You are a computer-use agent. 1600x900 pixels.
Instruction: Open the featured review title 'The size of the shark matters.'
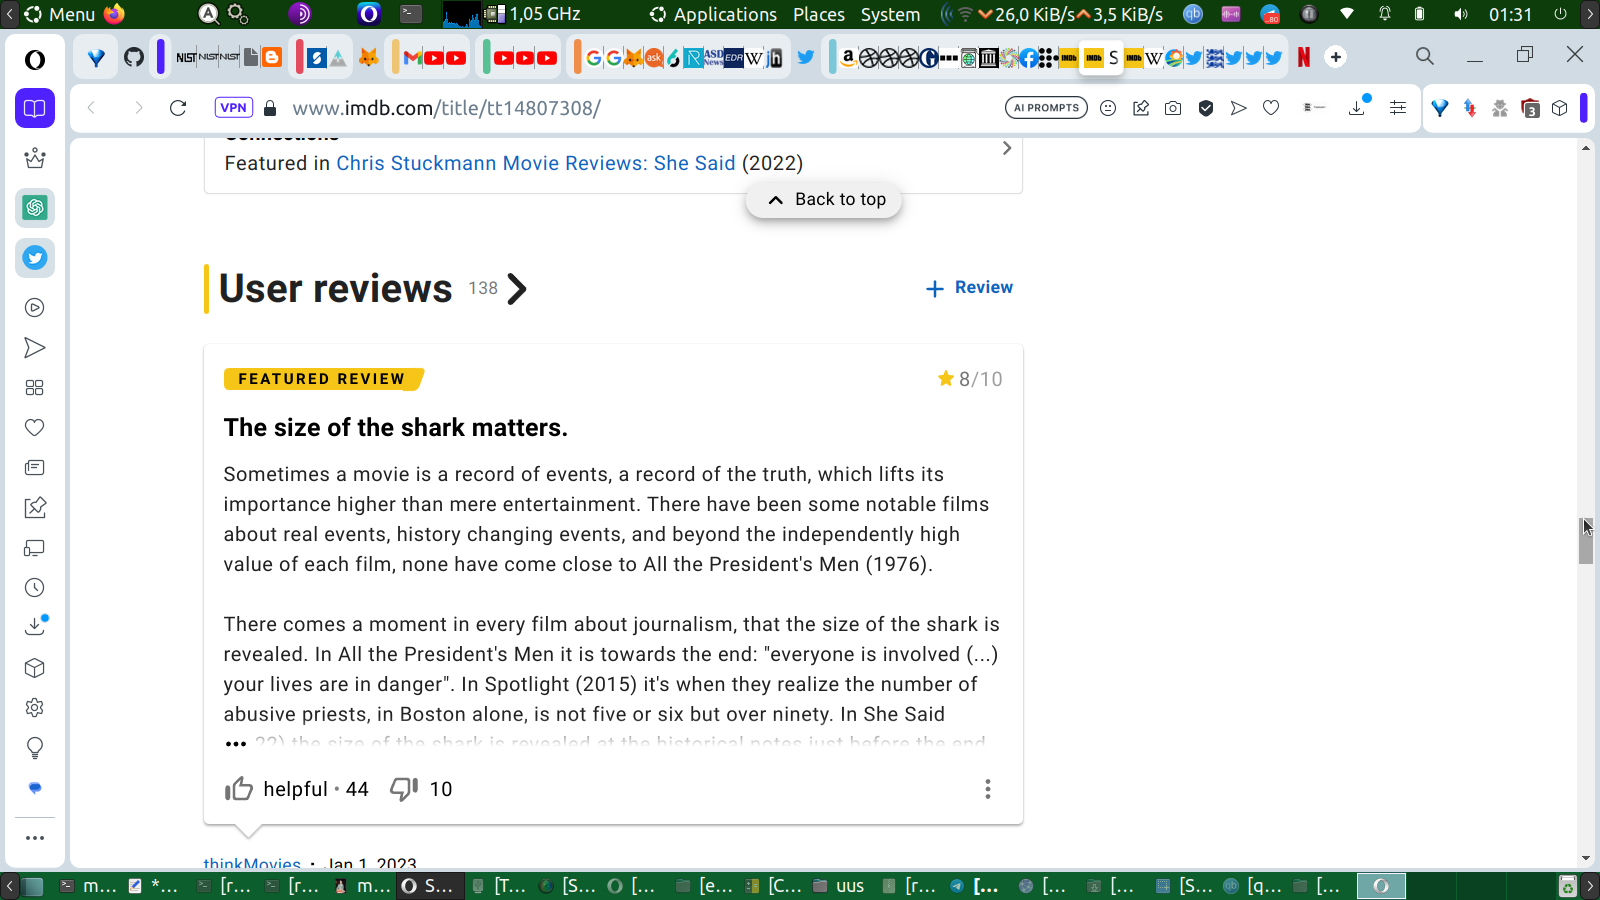pyautogui.click(x=396, y=428)
